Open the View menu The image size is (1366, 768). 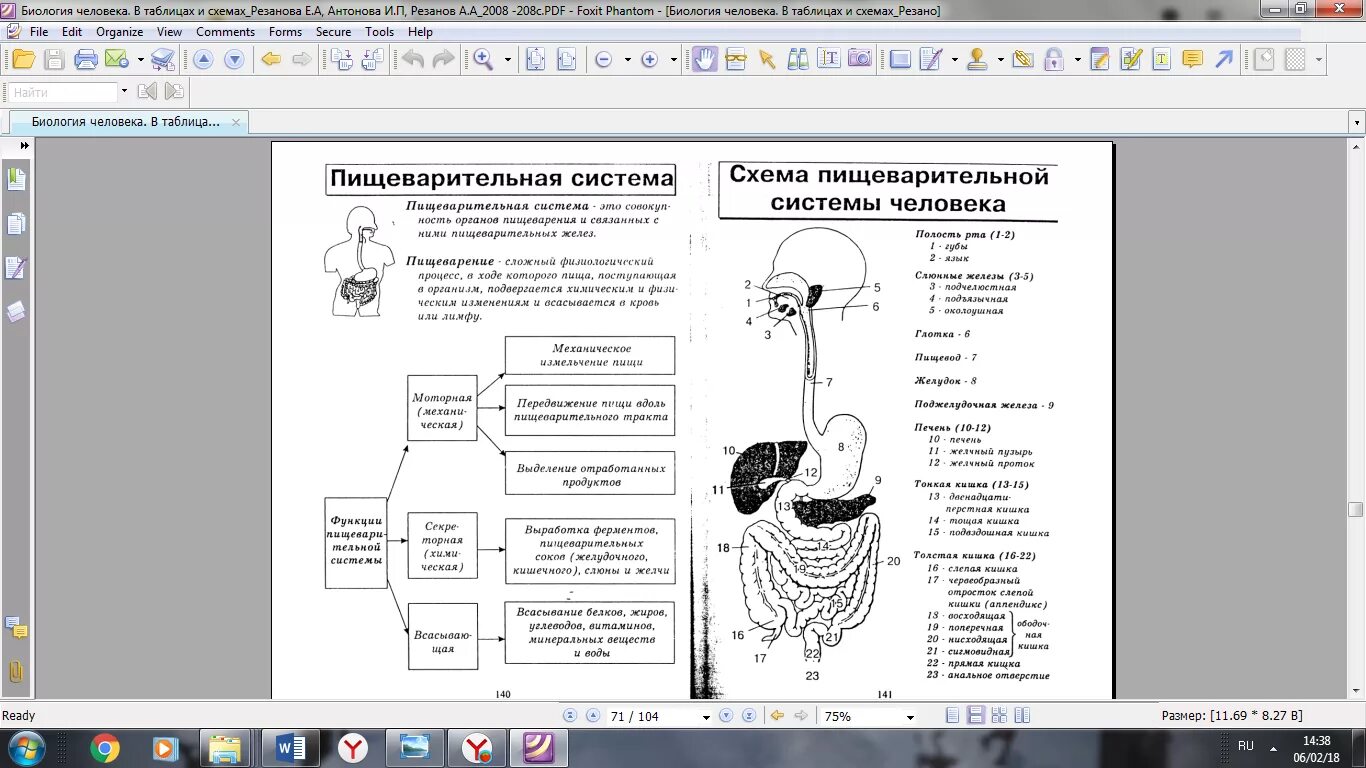(x=169, y=32)
